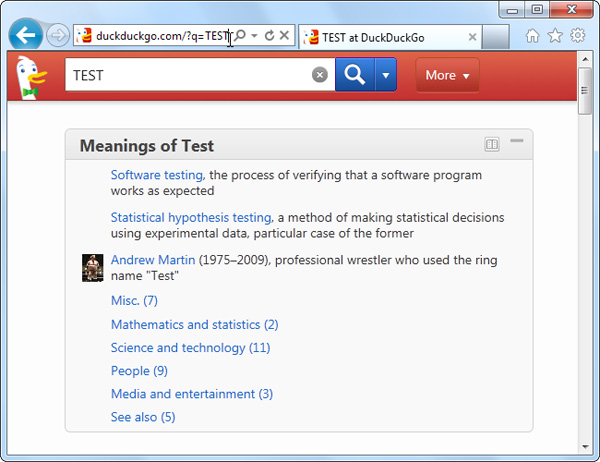The image size is (600, 462).
Task: Open dropdown arrow beside search button
Action: 386,75
